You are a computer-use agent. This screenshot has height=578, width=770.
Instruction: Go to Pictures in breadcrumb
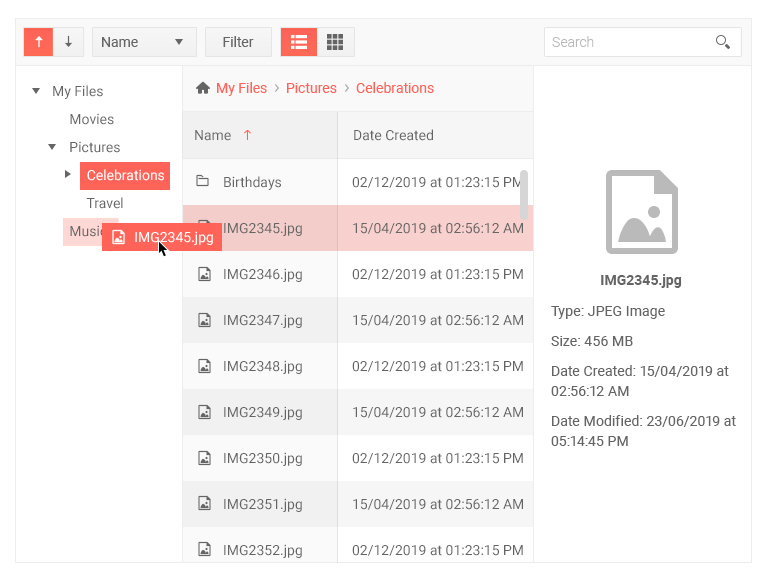tap(311, 88)
